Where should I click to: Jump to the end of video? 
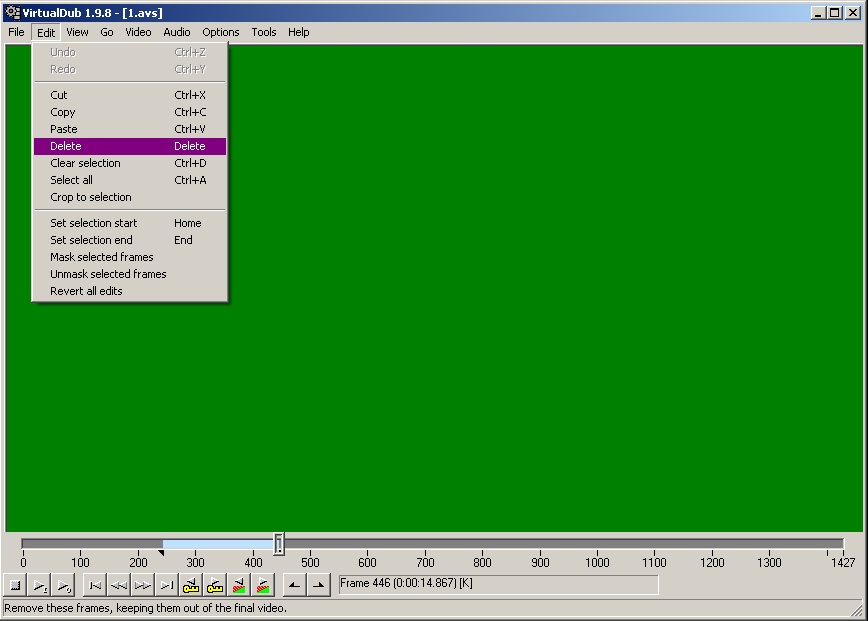[167, 585]
